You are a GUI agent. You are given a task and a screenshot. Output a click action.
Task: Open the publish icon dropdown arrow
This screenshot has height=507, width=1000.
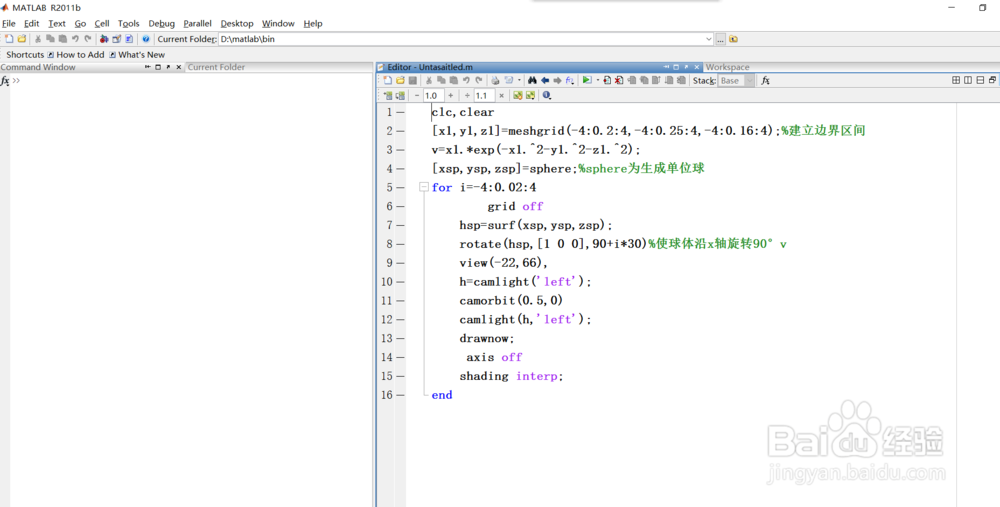519,80
